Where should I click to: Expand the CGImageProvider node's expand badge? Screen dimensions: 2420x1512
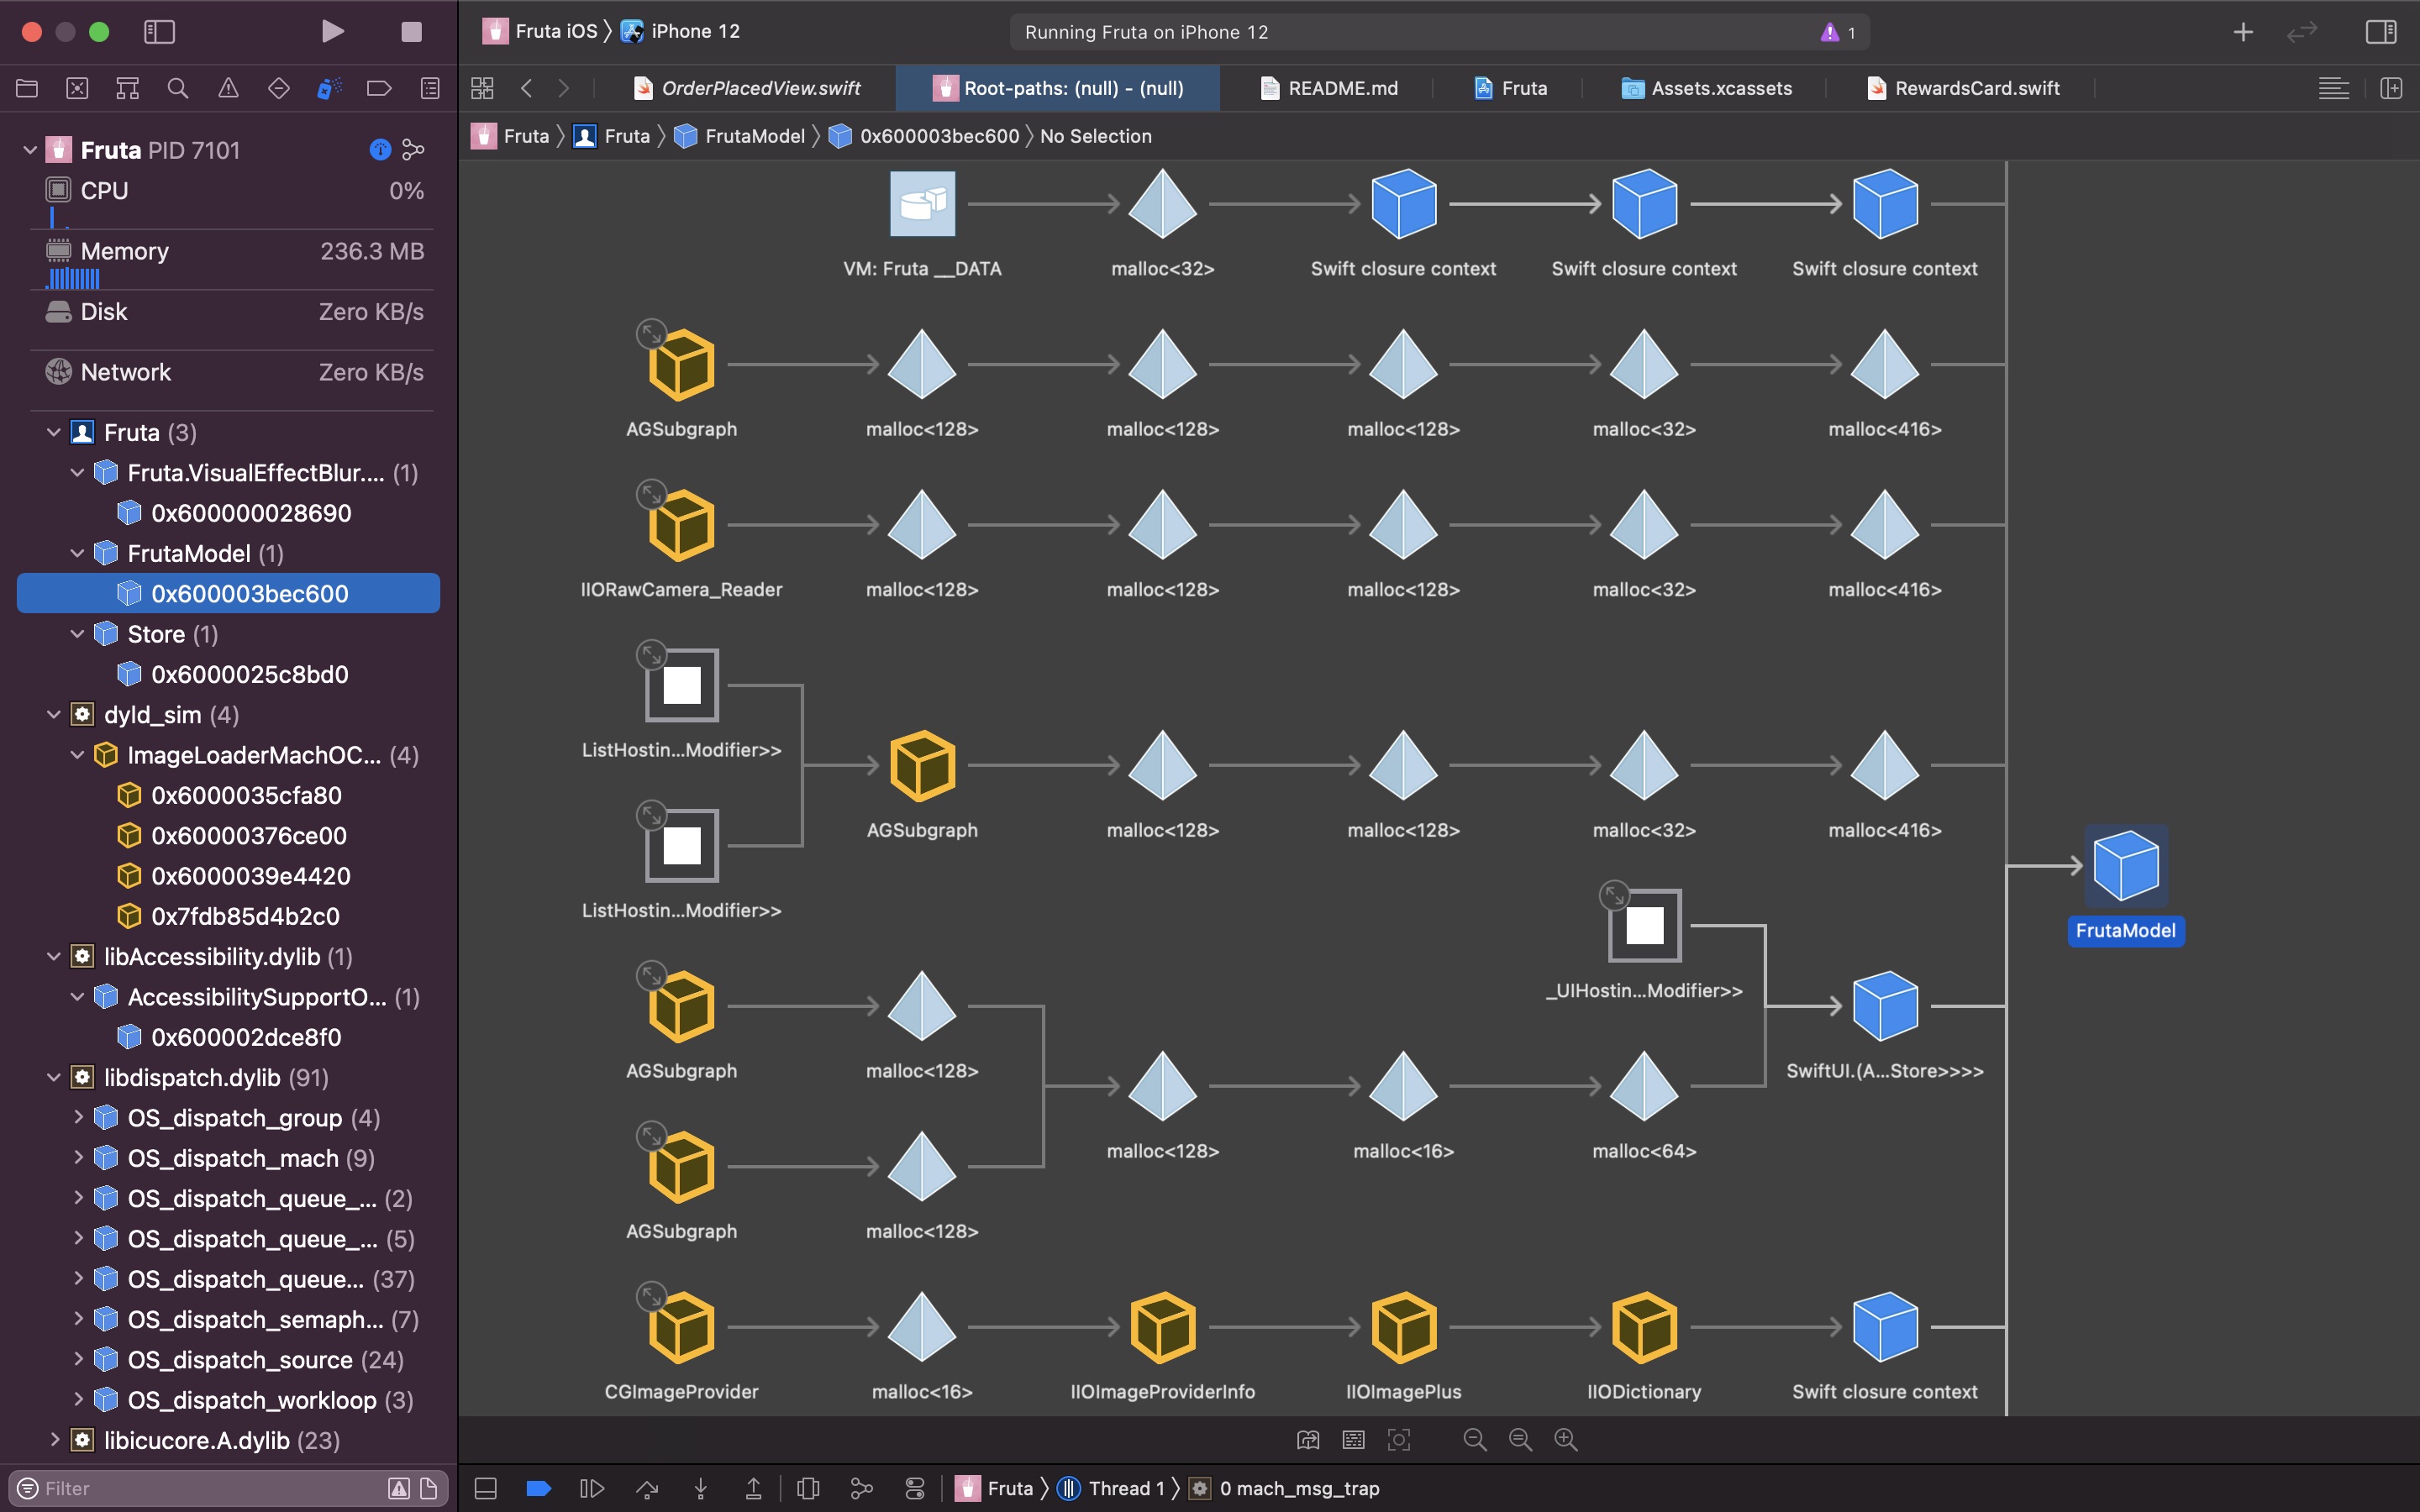pyautogui.click(x=651, y=1296)
